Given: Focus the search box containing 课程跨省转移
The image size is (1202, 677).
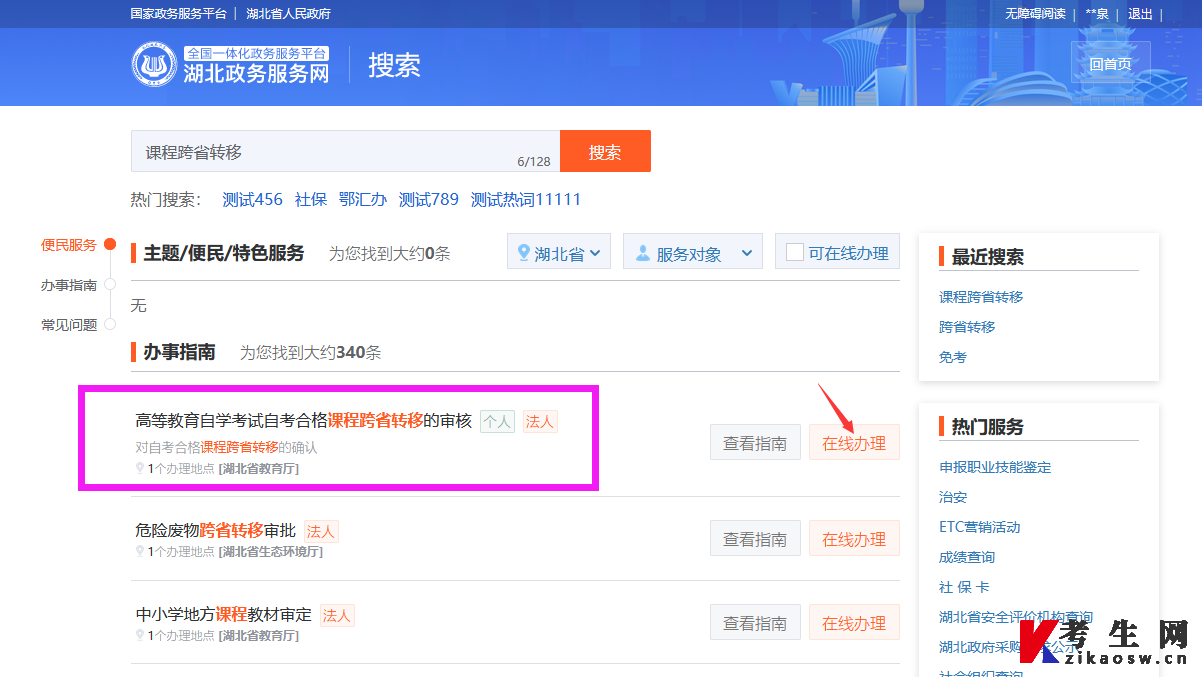Looking at the screenshot, I should (x=345, y=151).
